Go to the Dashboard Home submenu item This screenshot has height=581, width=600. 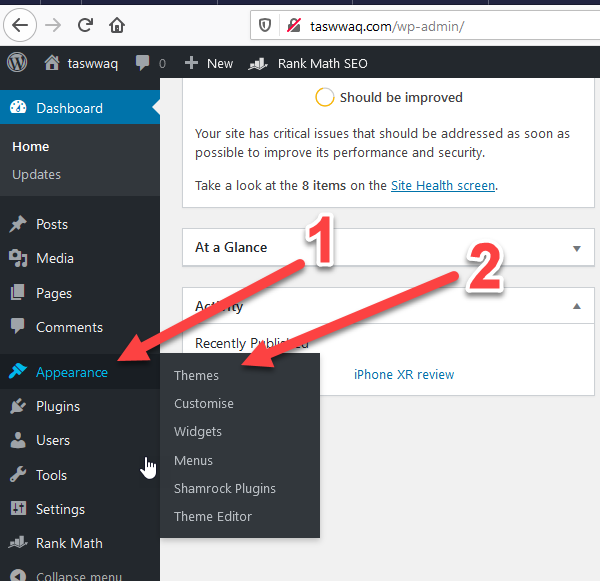tap(31, 147)
